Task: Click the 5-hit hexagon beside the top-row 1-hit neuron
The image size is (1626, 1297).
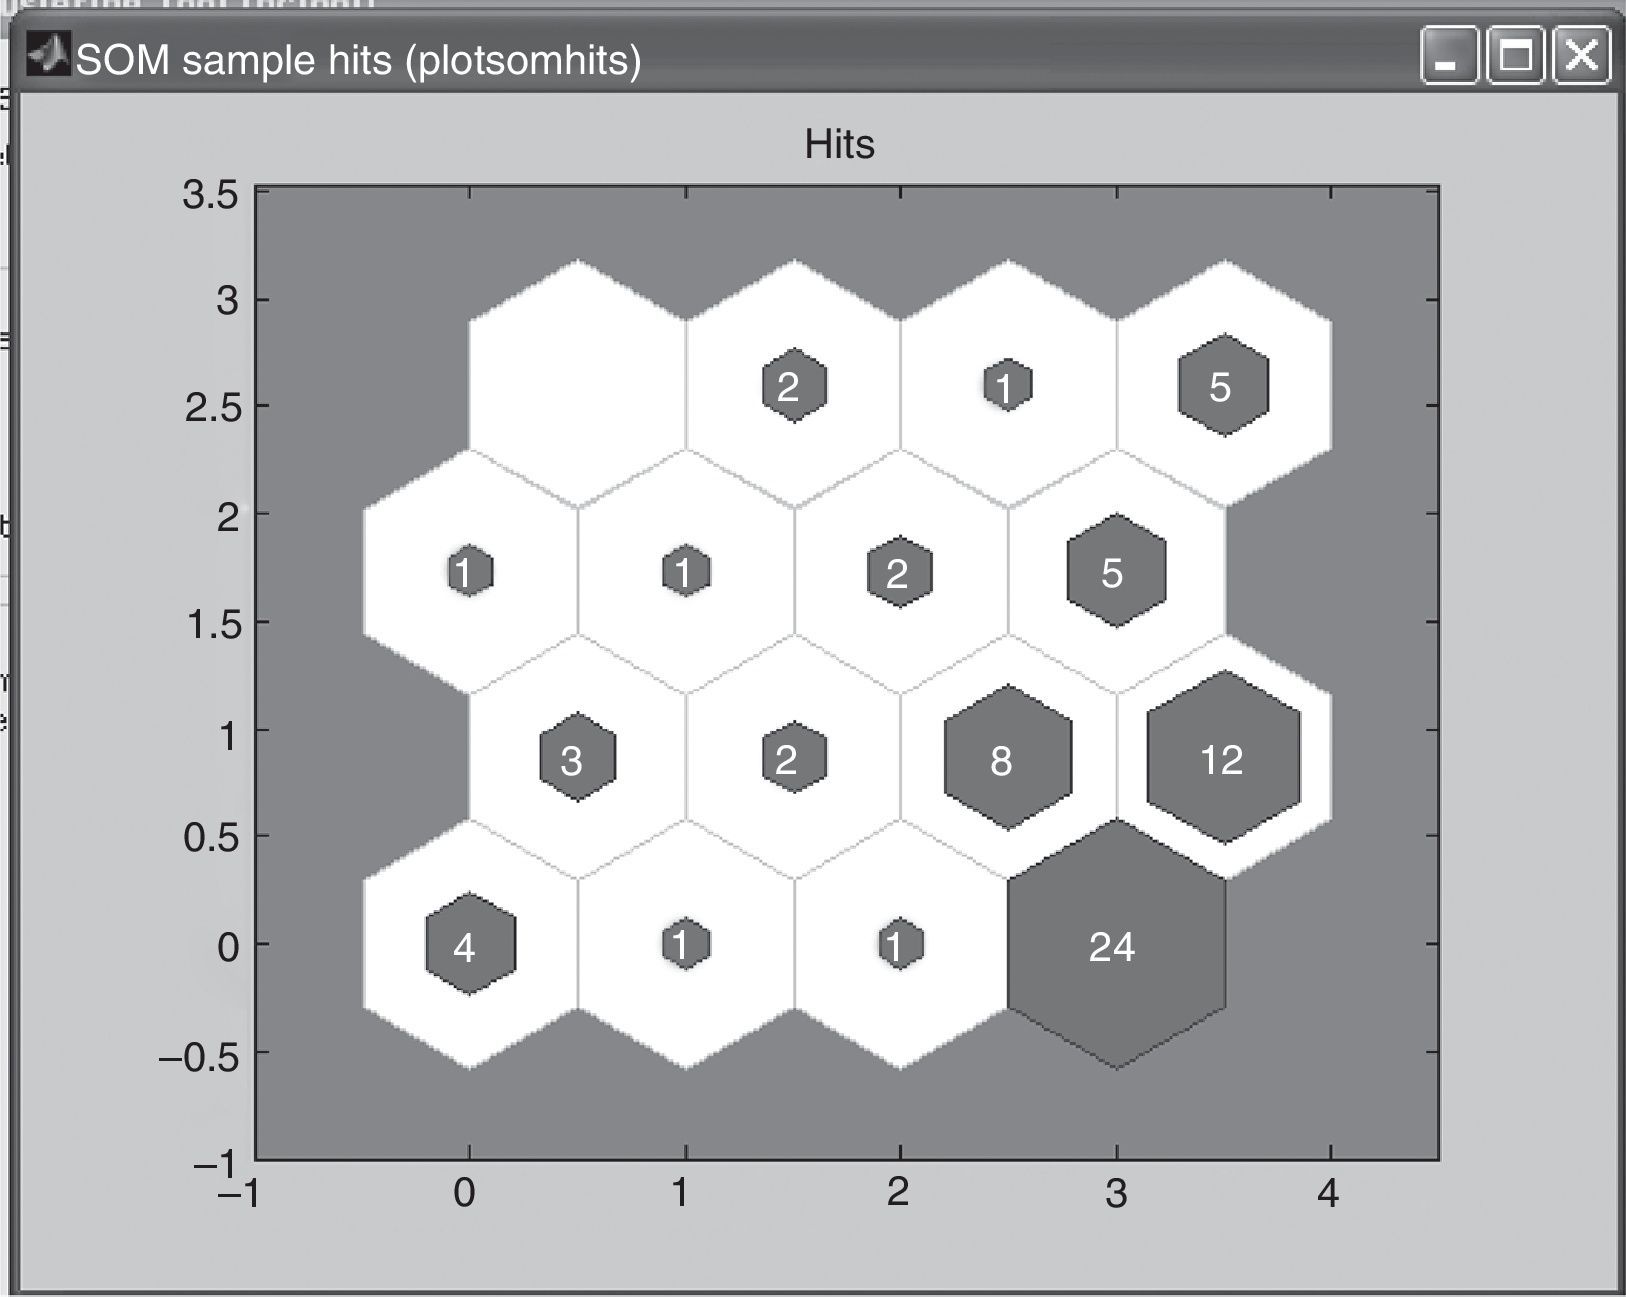Action: (x=1223, y=386)
